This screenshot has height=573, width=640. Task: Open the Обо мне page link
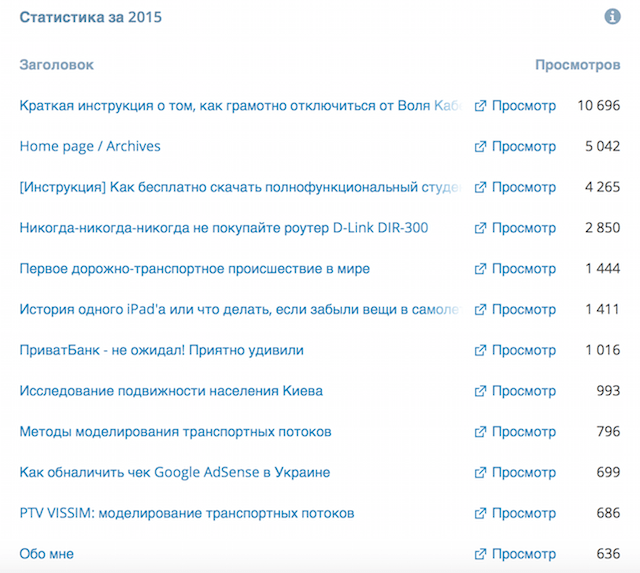click(x=46, y=554)
